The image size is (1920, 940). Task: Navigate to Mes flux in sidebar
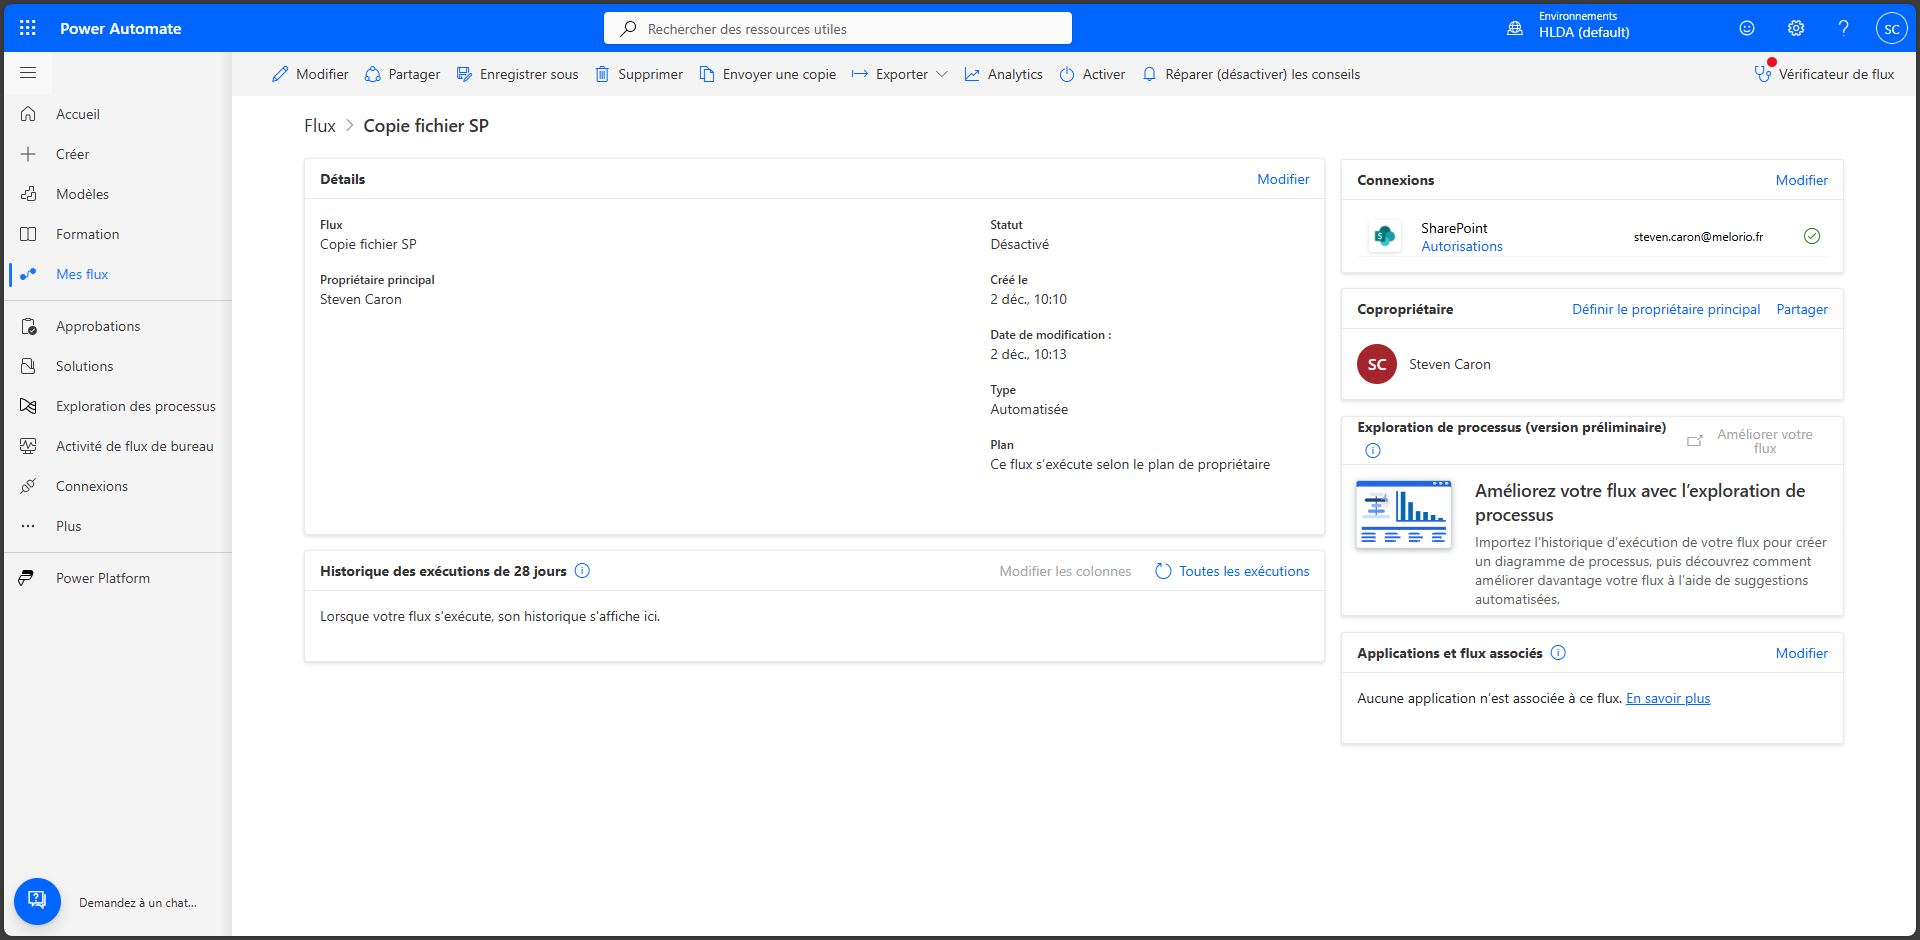tap(82, 274)
